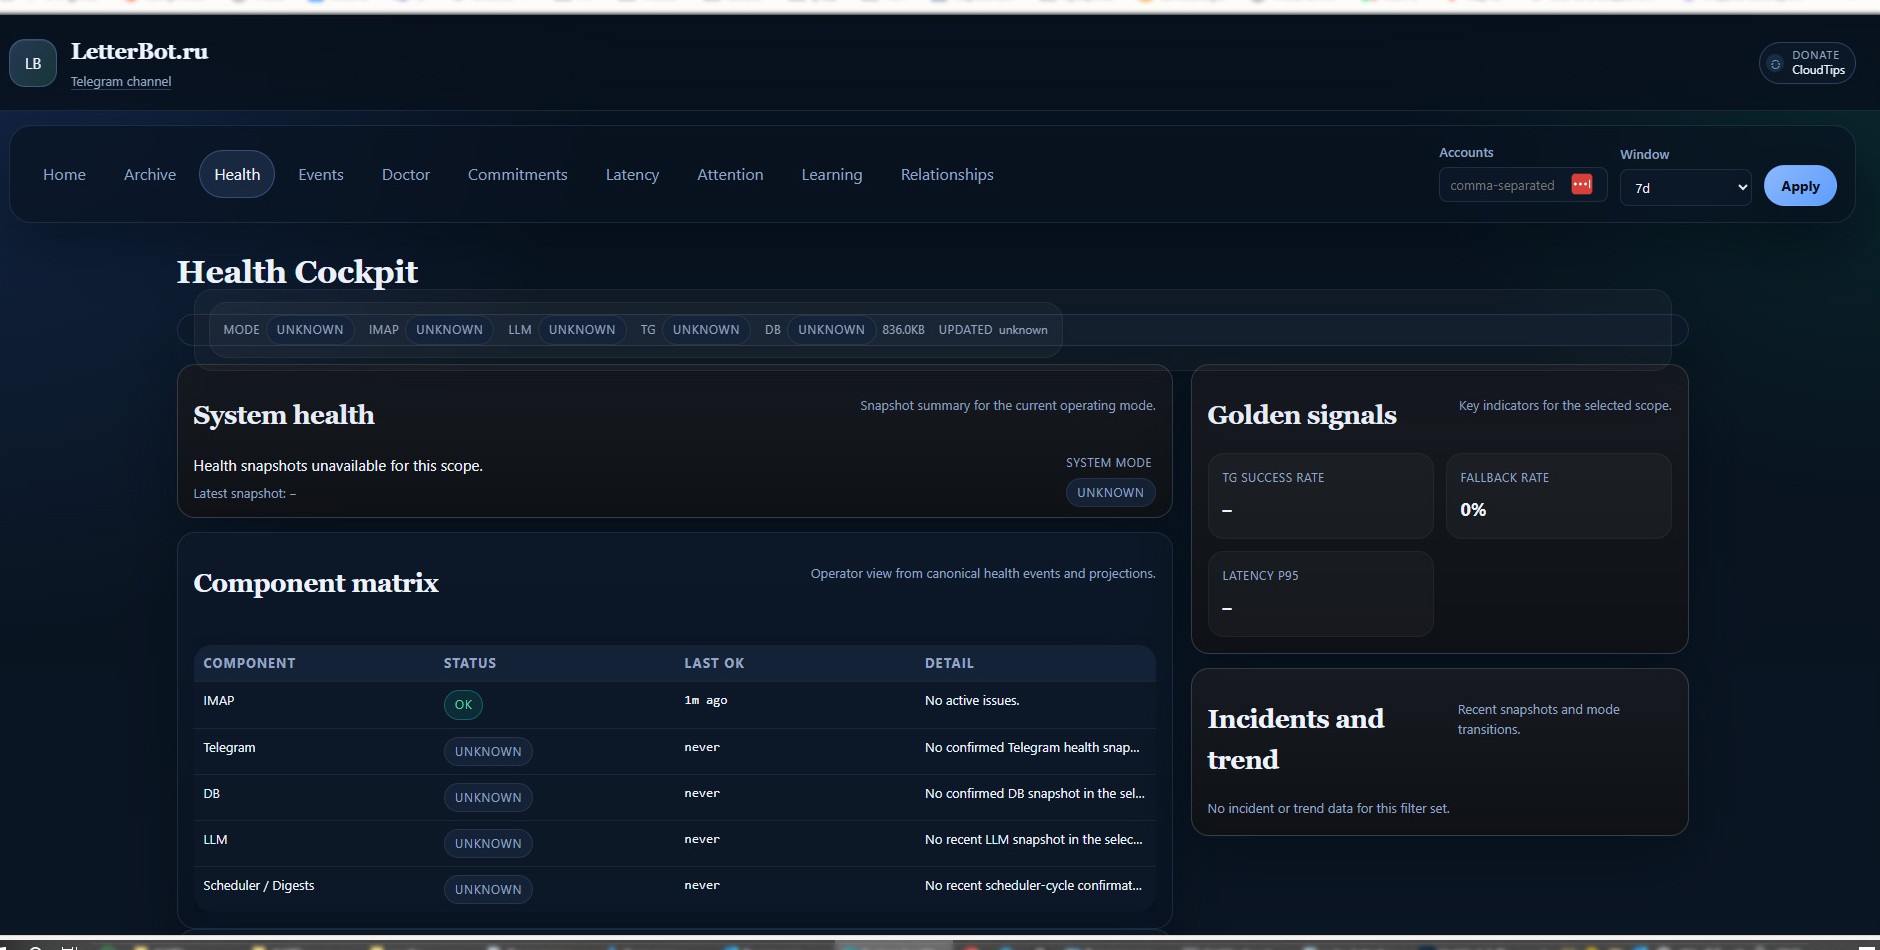Switch to the Health tab

[x=236, y=174]
